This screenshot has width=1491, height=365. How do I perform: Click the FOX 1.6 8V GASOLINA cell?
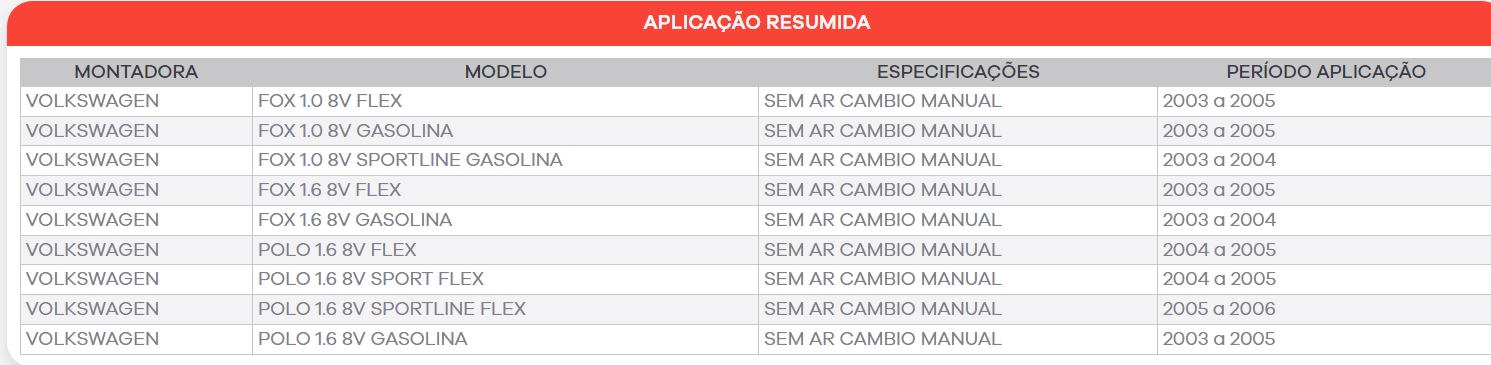coord(505,220)
